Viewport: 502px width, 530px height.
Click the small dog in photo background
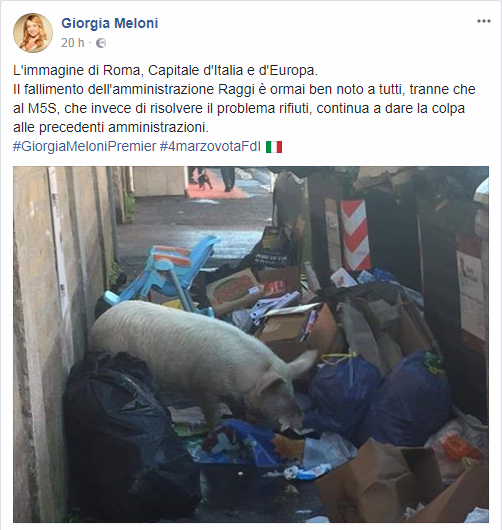click(205, 181)
